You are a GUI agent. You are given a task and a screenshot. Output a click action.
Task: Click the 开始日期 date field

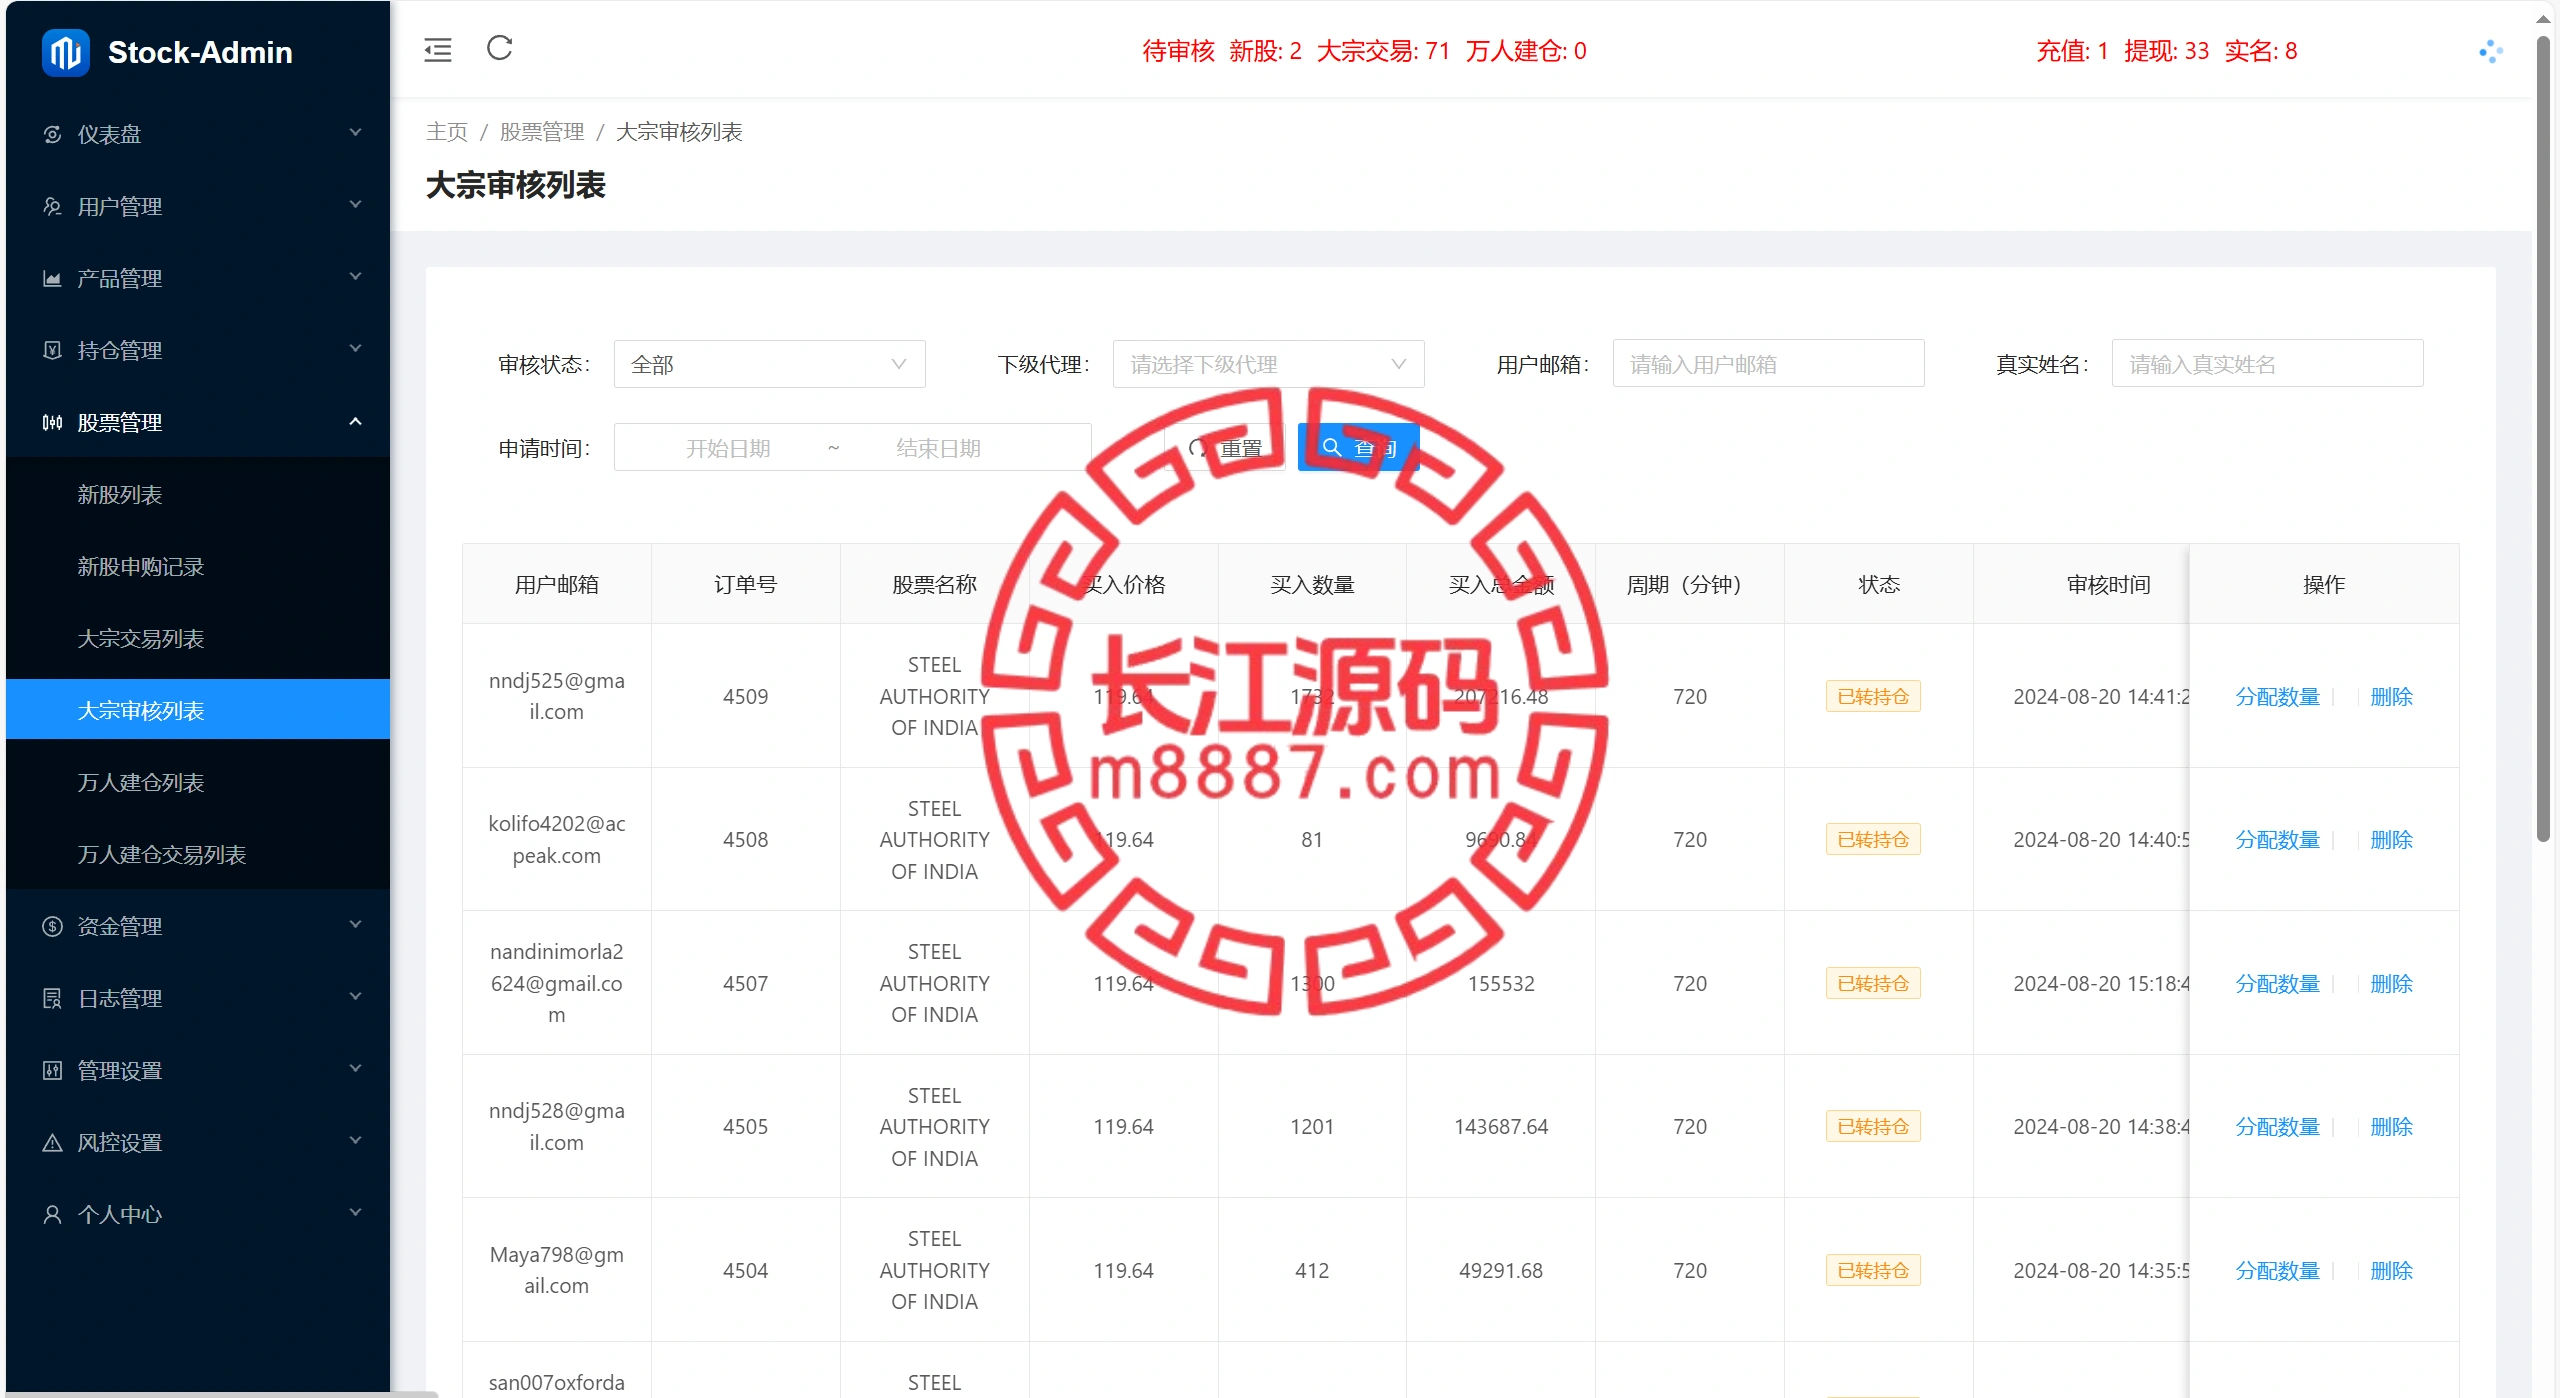pos(728,448)
